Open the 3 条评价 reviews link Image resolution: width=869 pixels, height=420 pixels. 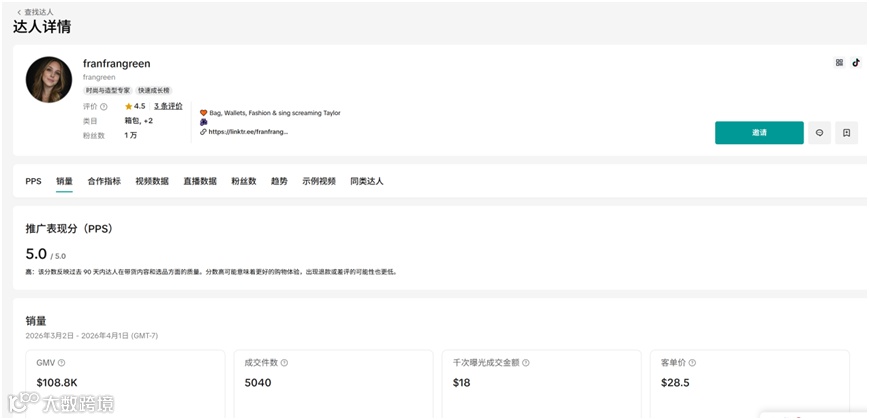[168, 106]
